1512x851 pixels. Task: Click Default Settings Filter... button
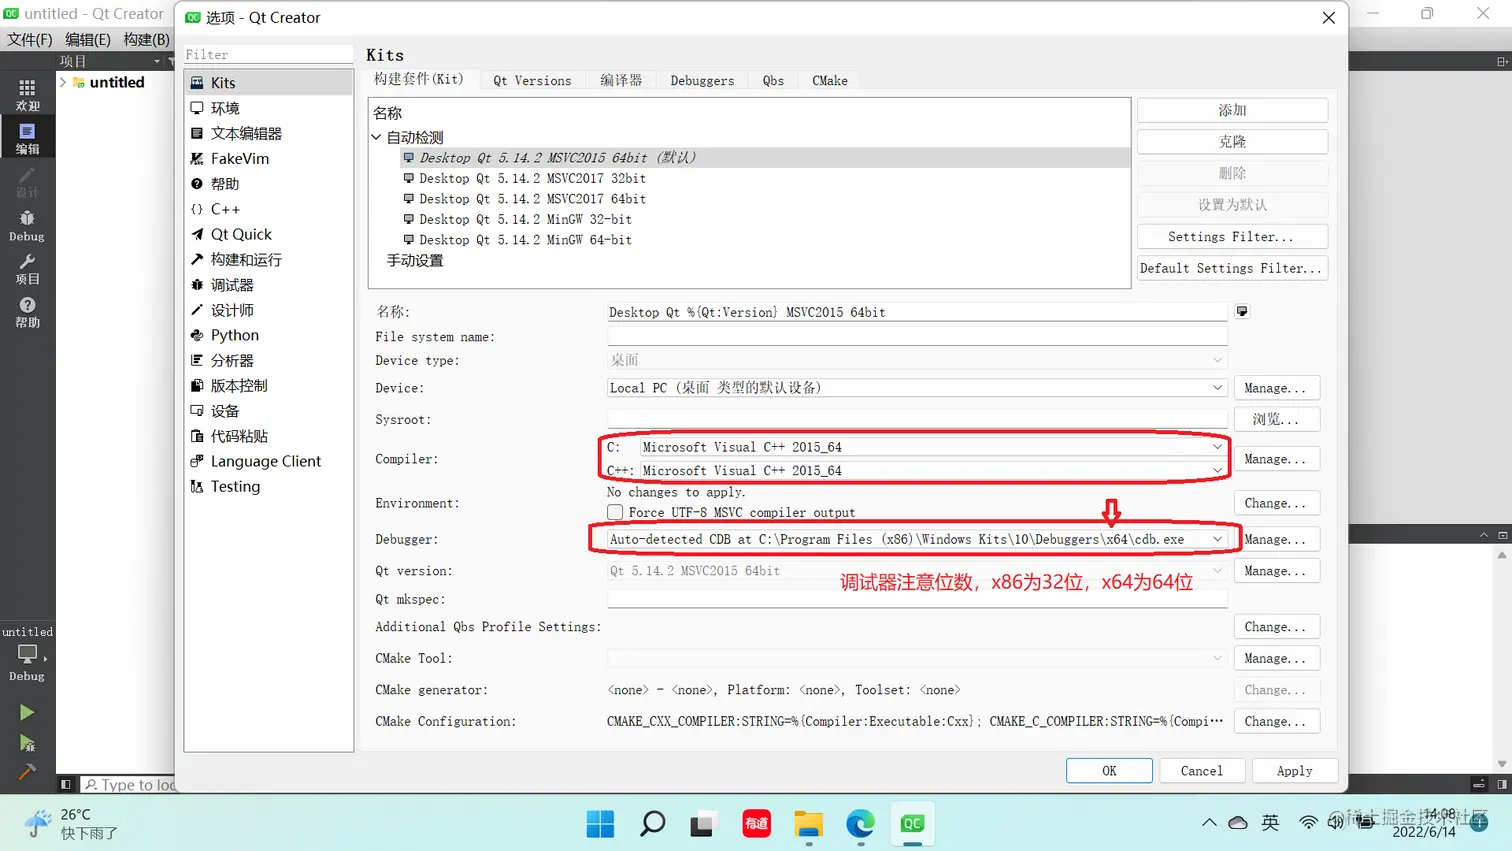point(1232,268)
